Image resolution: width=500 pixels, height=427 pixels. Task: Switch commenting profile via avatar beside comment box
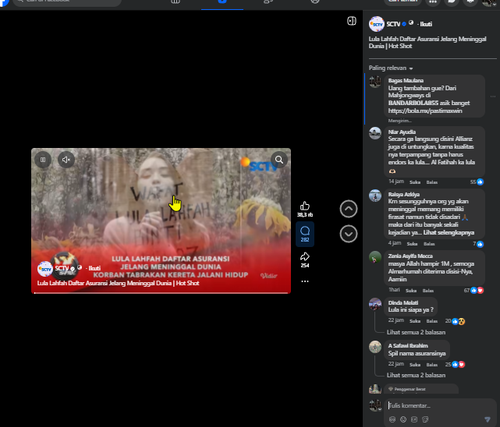point(375,405)
